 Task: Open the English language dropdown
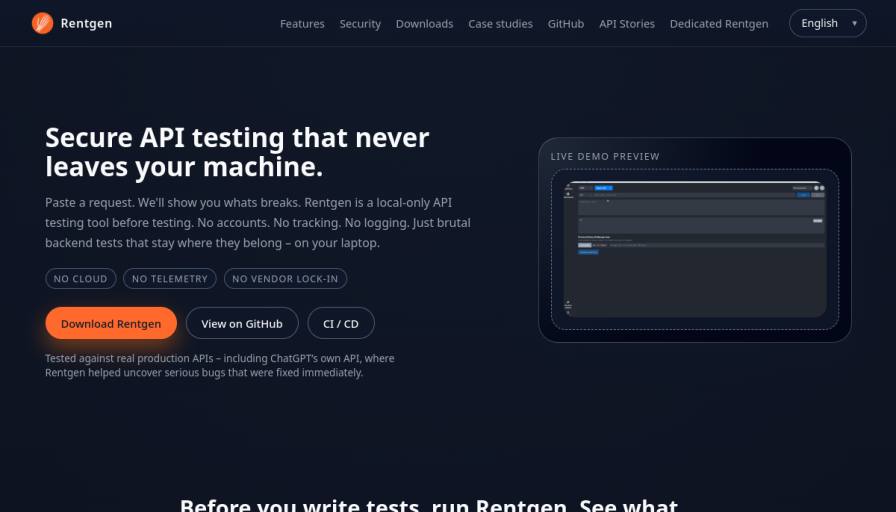[828, 23]
